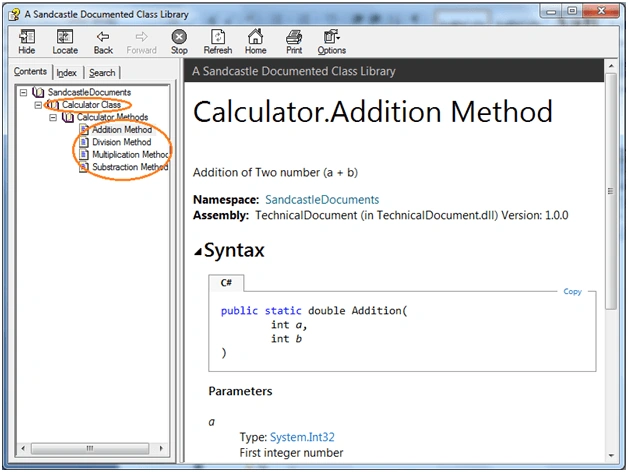Click the Substraction Method page icon
Screen dimensions: 628x472
pyautogui.click(x=84, y=167)
